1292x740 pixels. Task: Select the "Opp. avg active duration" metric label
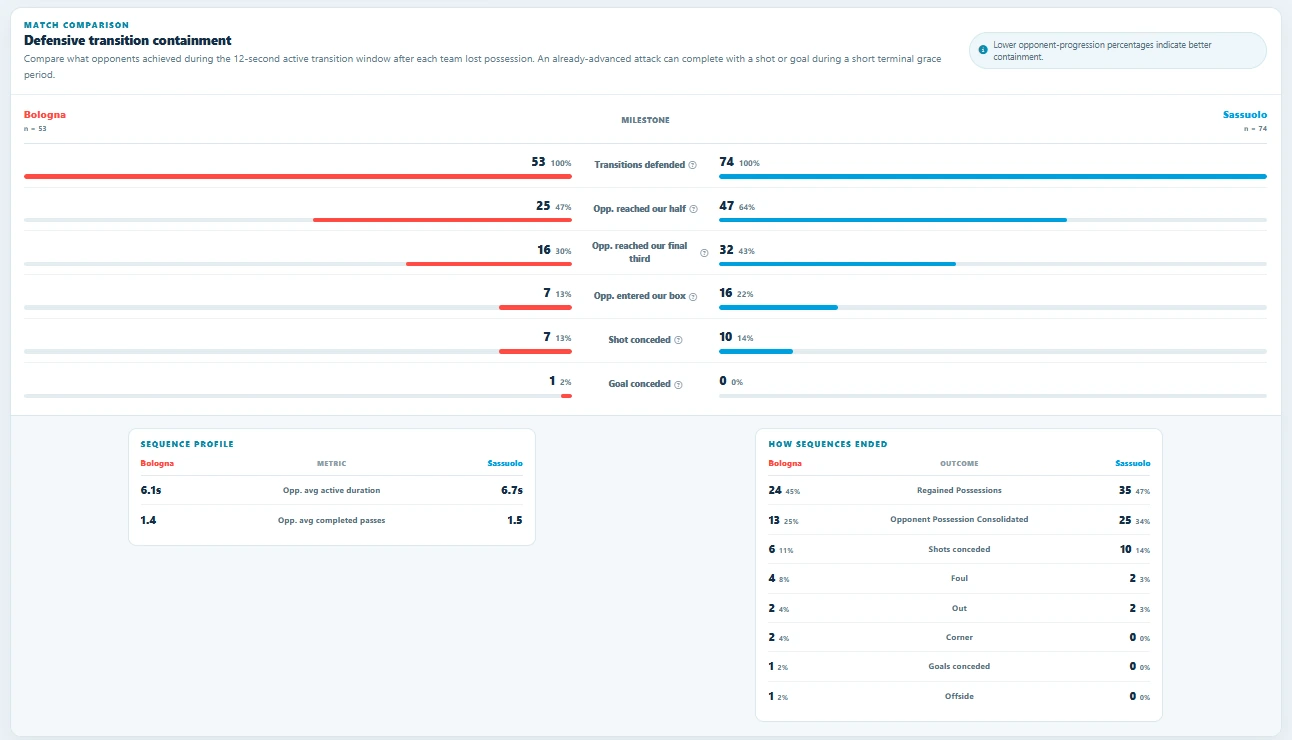331,491
